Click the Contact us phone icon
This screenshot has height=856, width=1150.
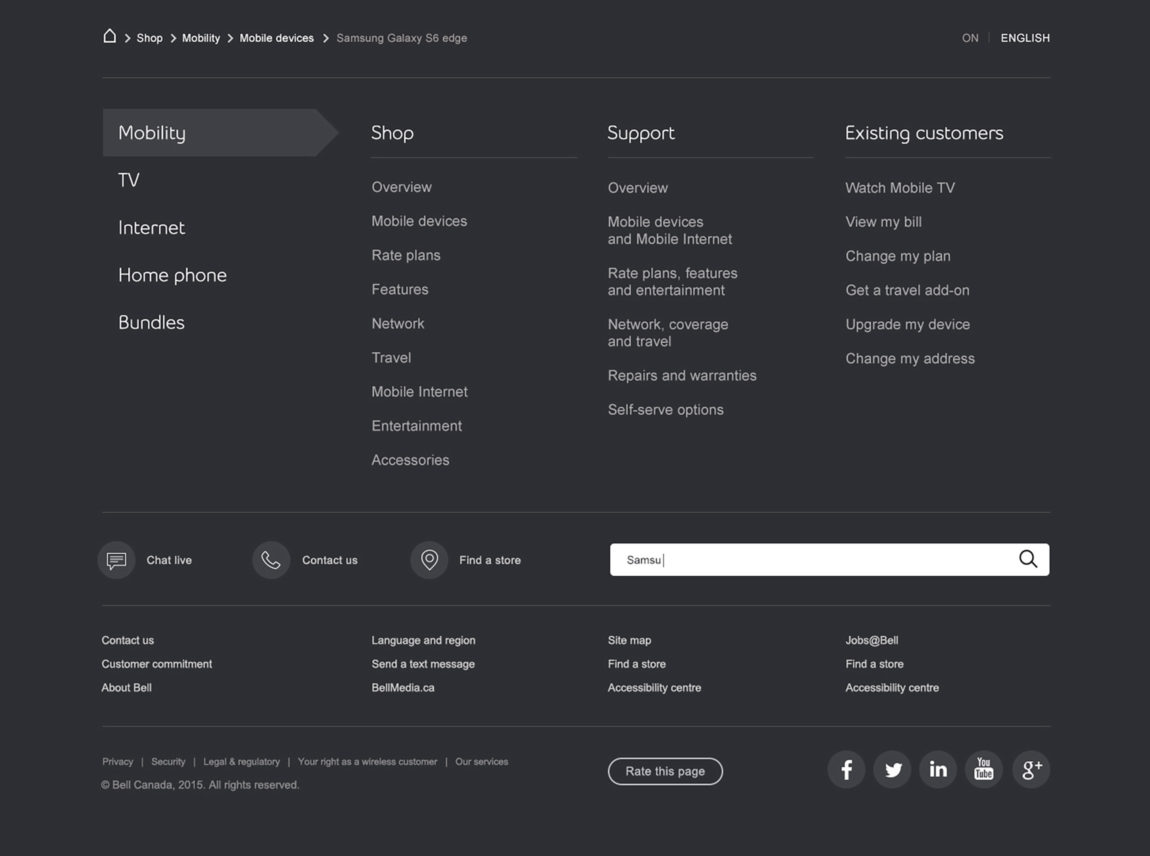click(271, 560)
